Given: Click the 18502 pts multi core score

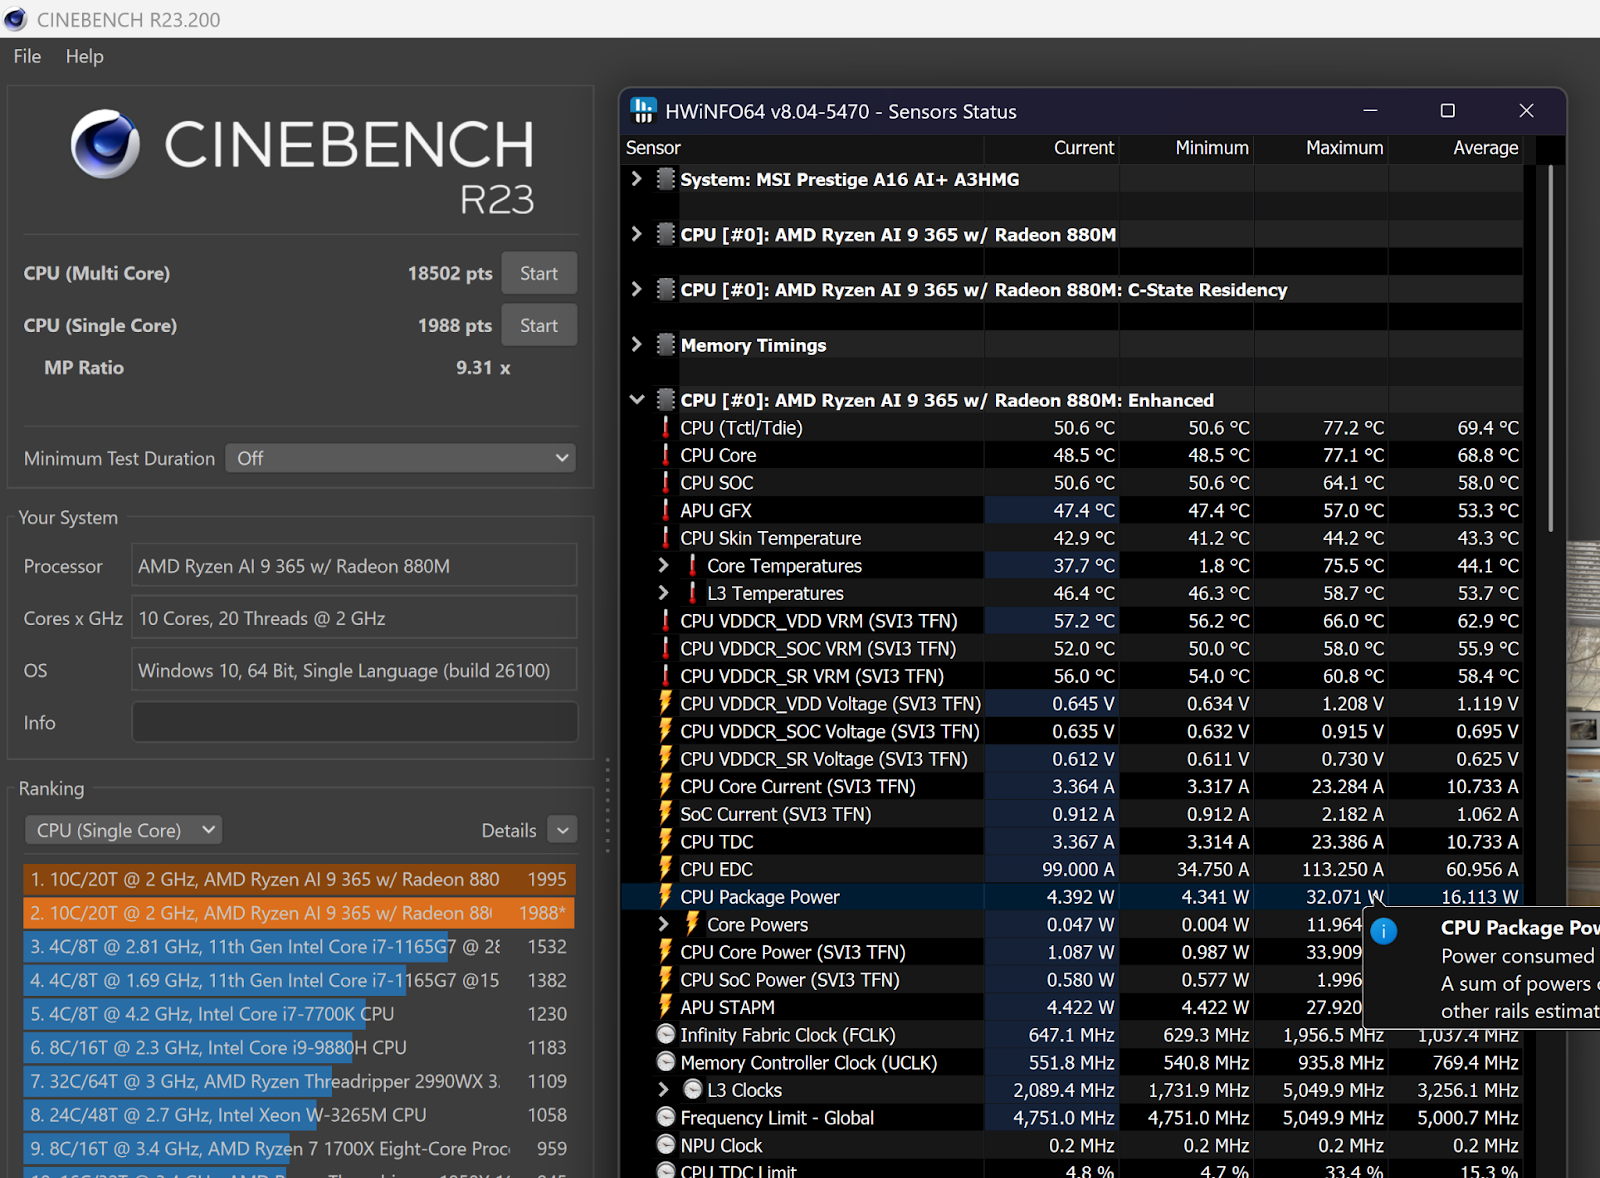Looking at the screenshot, I should [450, 273].
